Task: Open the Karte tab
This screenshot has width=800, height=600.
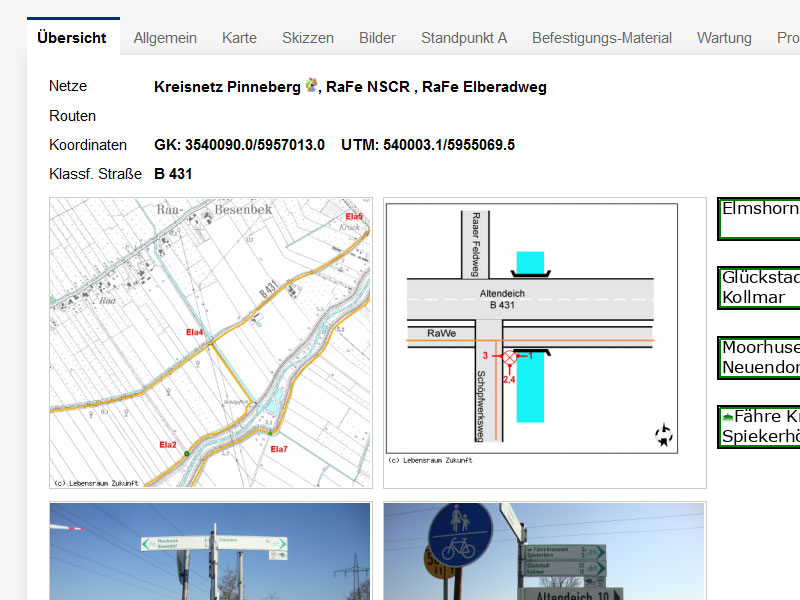Action: click(x=239, y=38)
